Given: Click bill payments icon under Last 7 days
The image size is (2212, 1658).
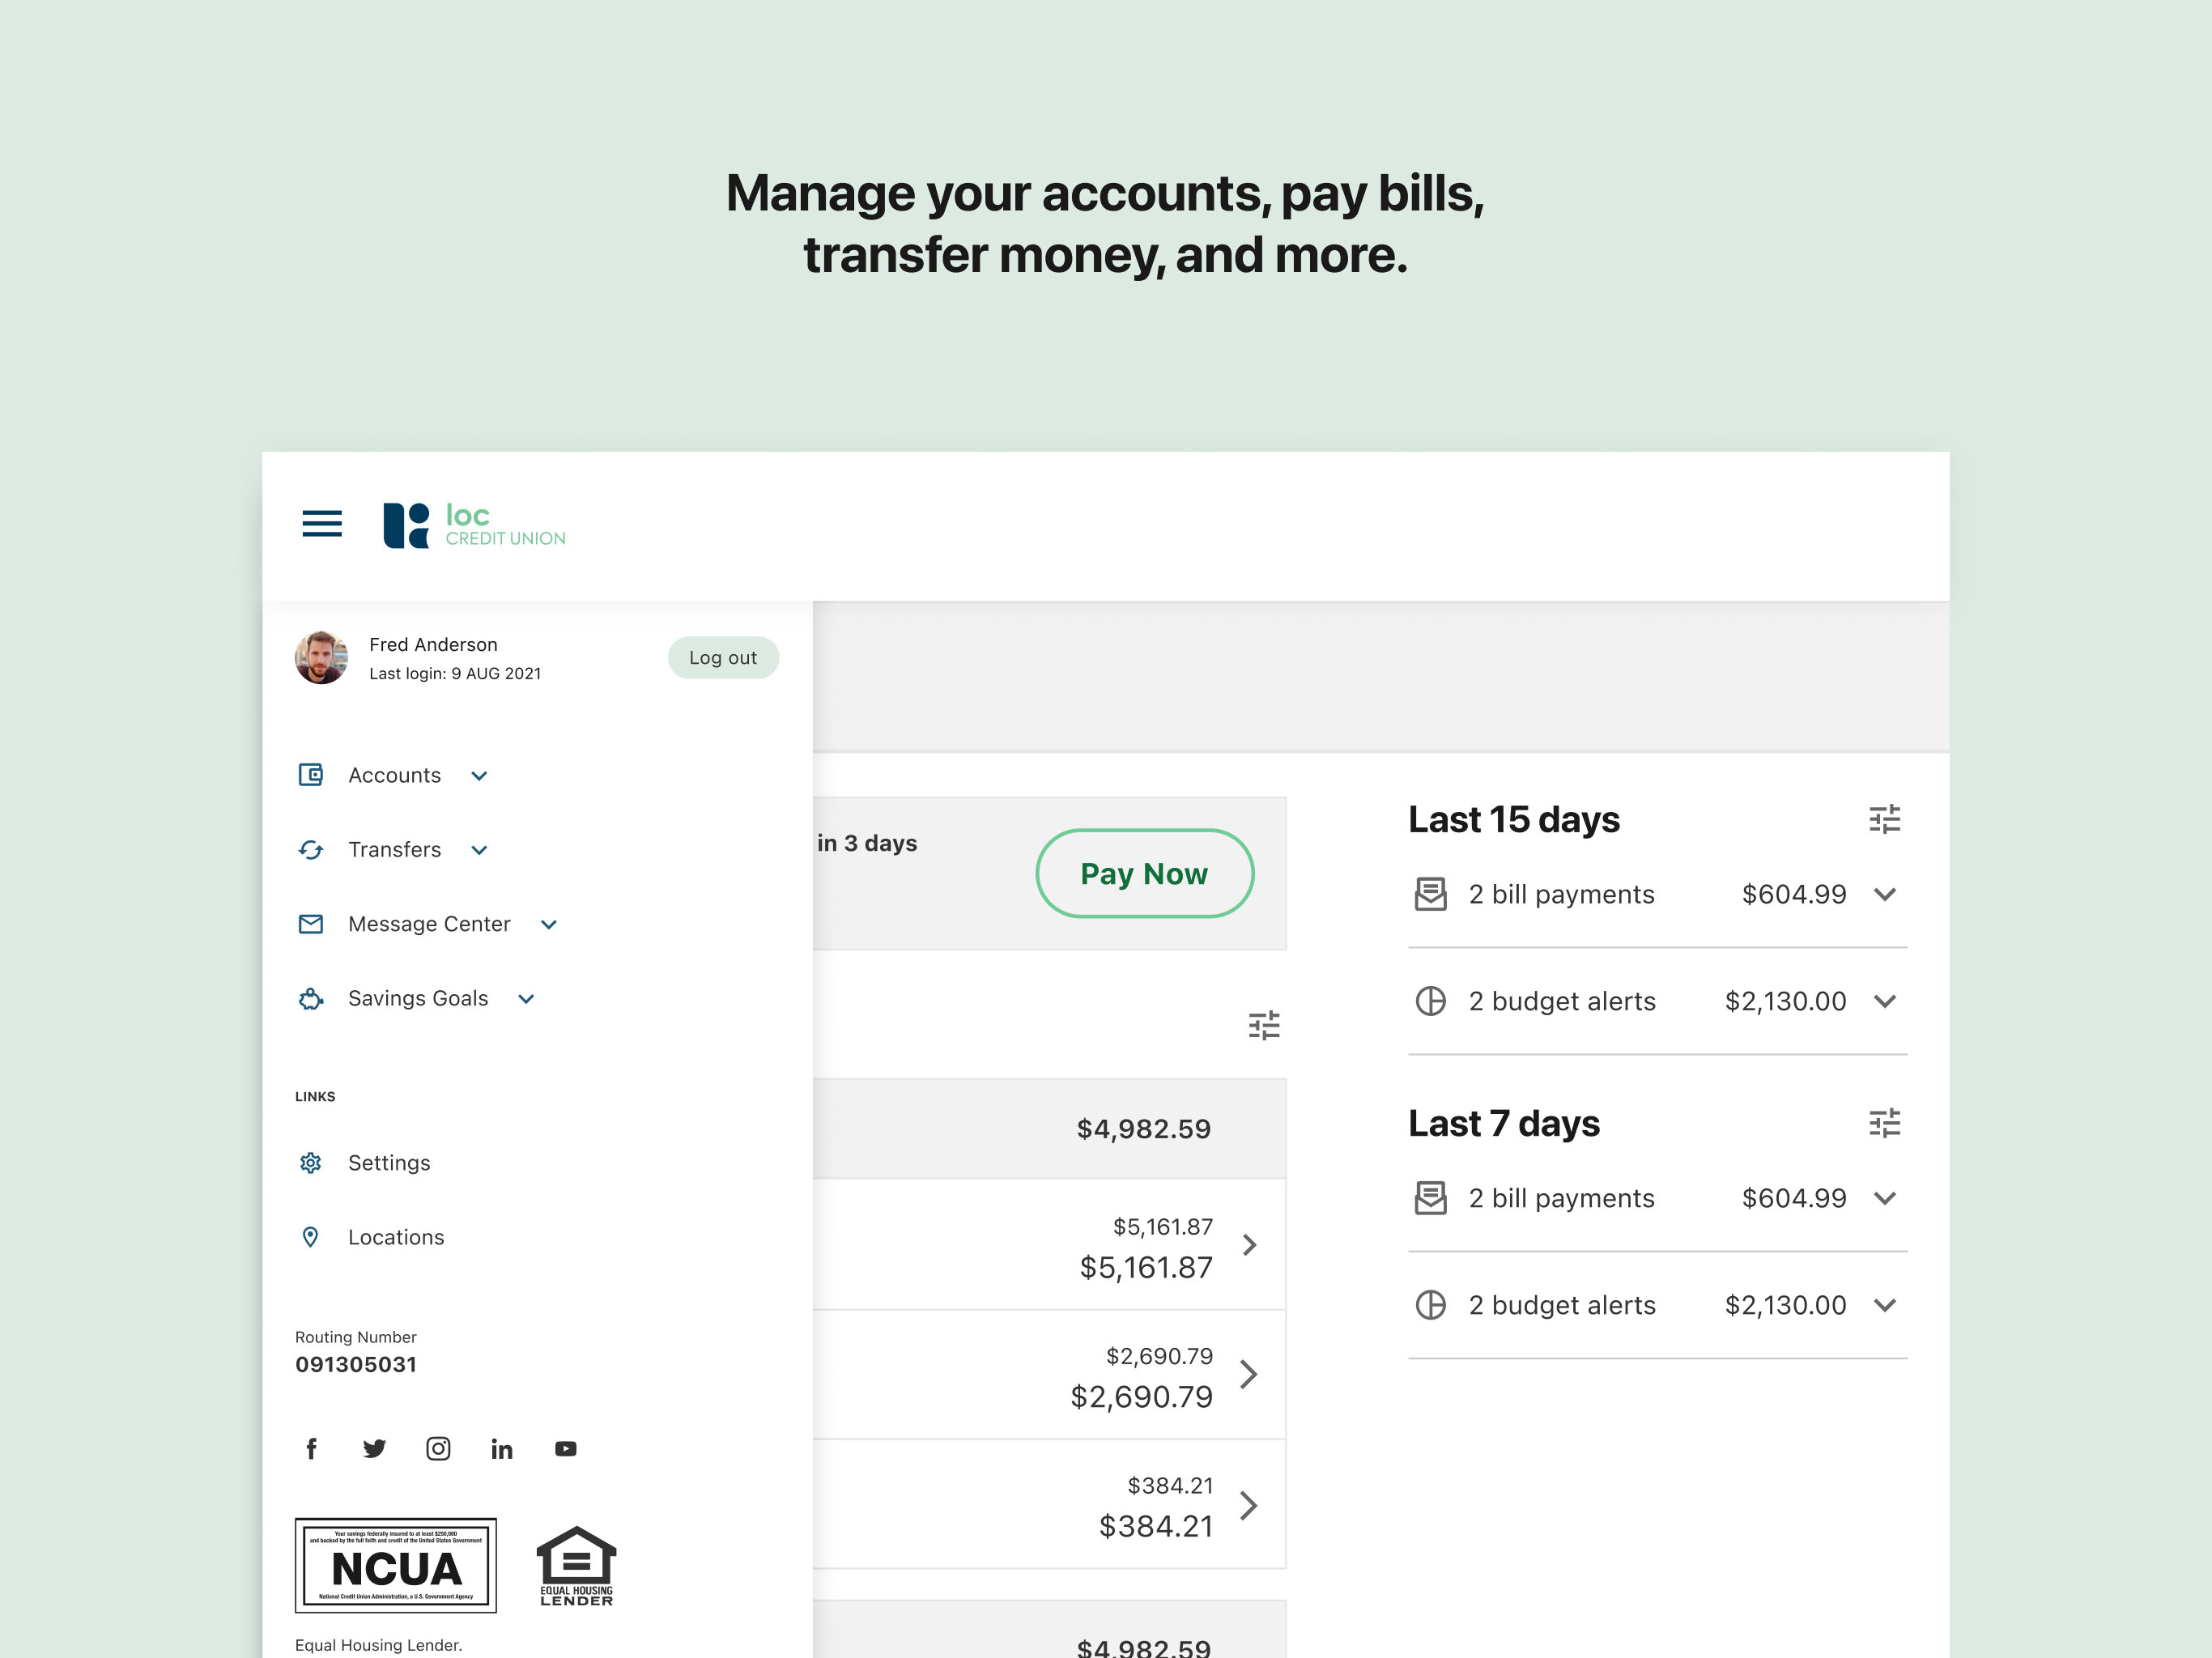Looking at the screenshot, I should (x=1431, y=1198).
